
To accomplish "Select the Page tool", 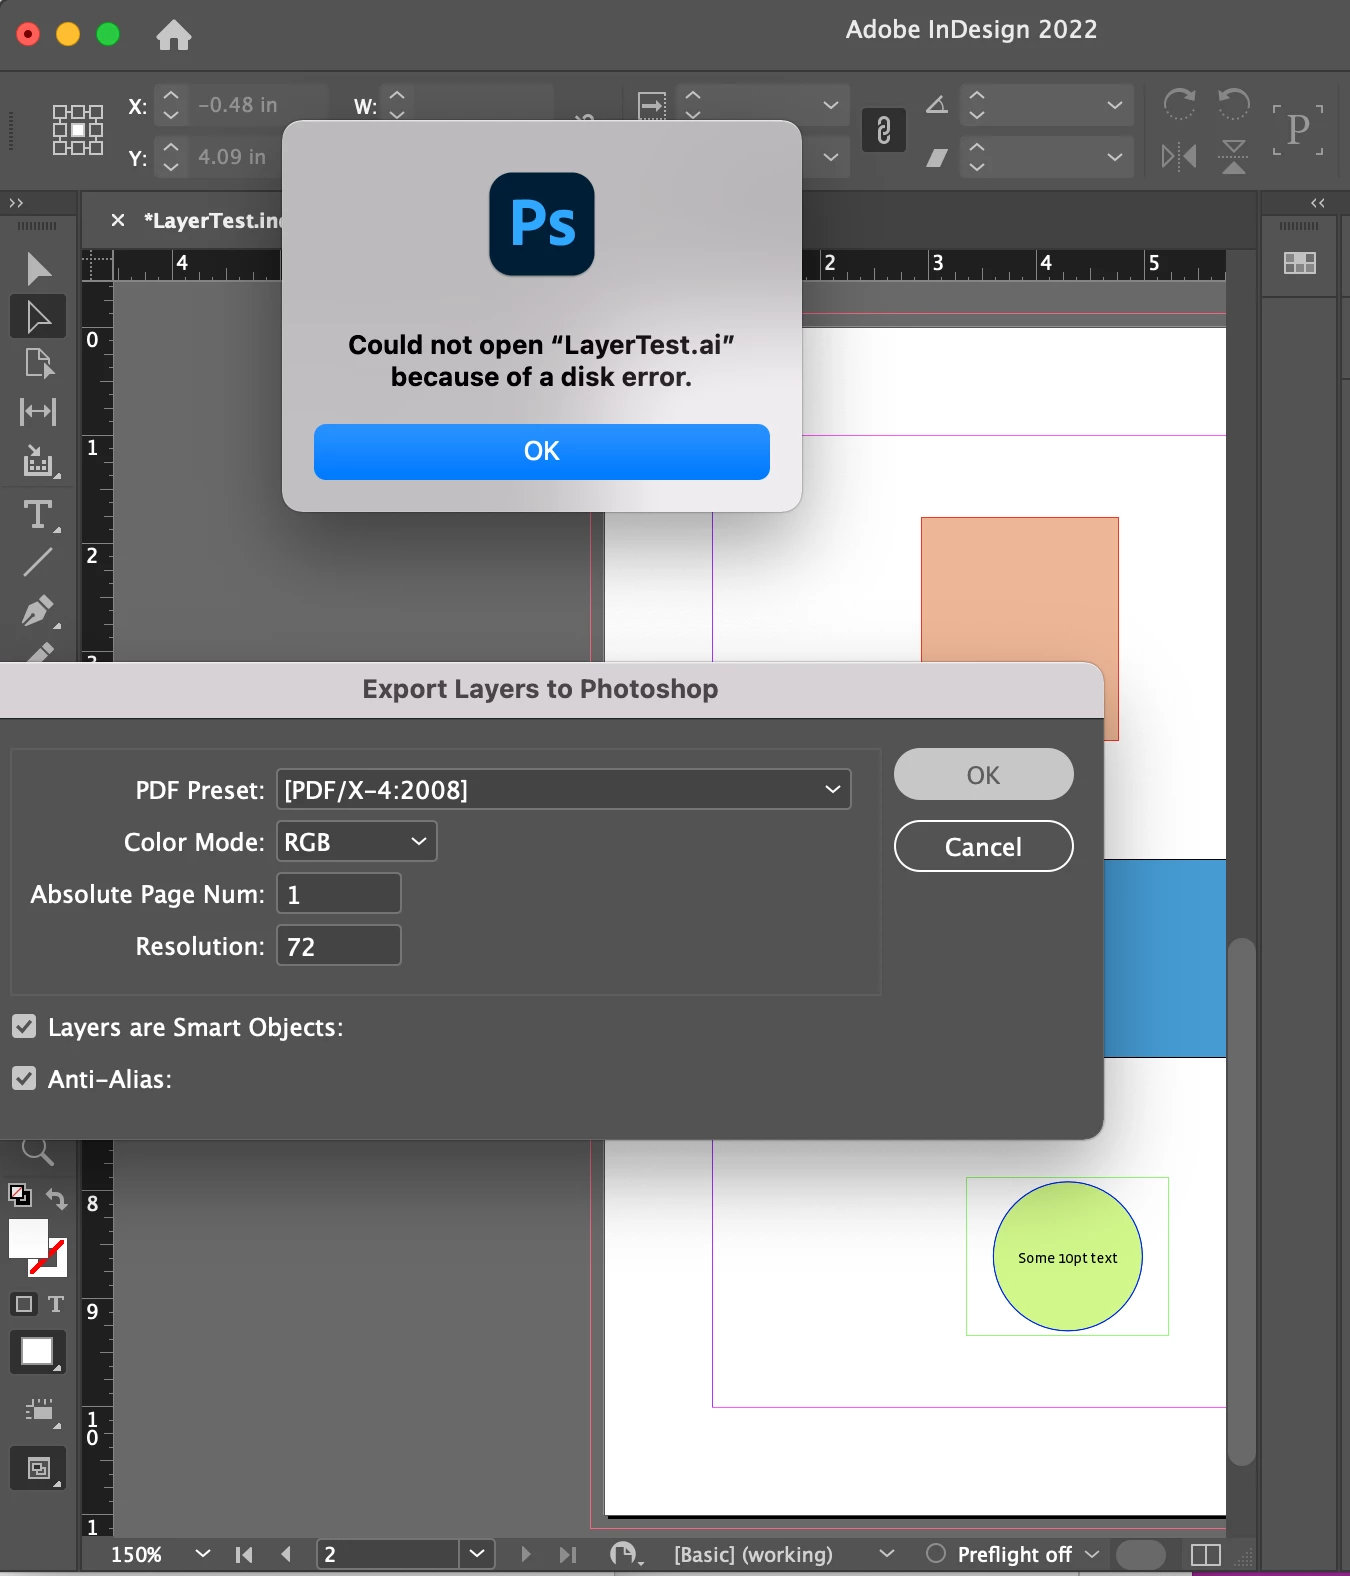I will [x=38, y=363].
